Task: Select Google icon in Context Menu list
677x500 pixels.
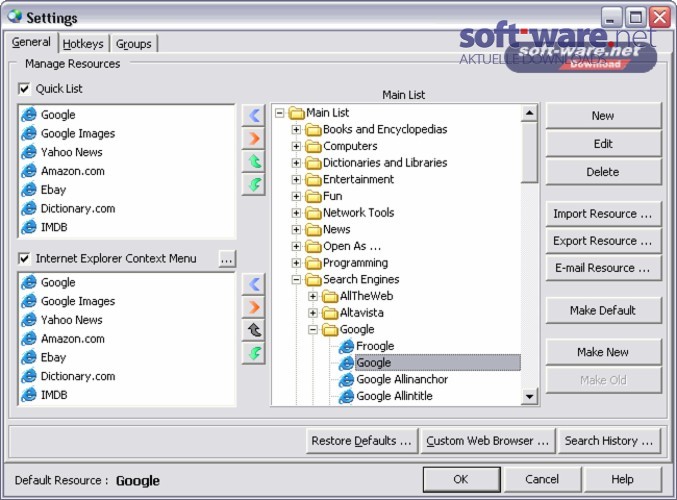Action: (x=29, y=282)
